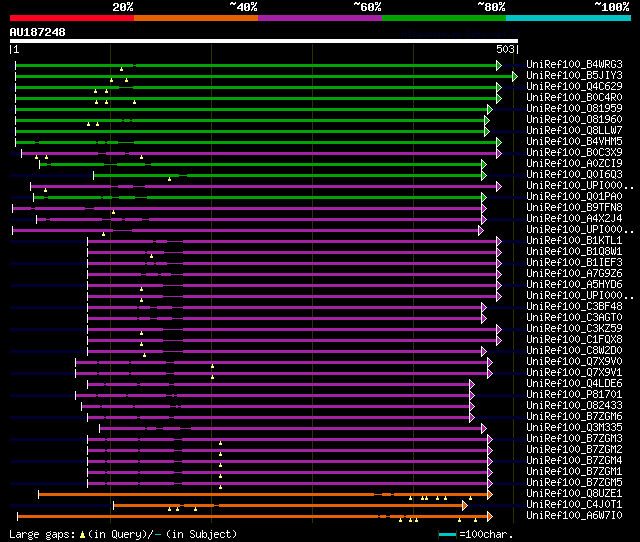Select the UniRef100_C4J0T1 label
This screenshot has height=542, width=640.
click(x=574, y=505)
